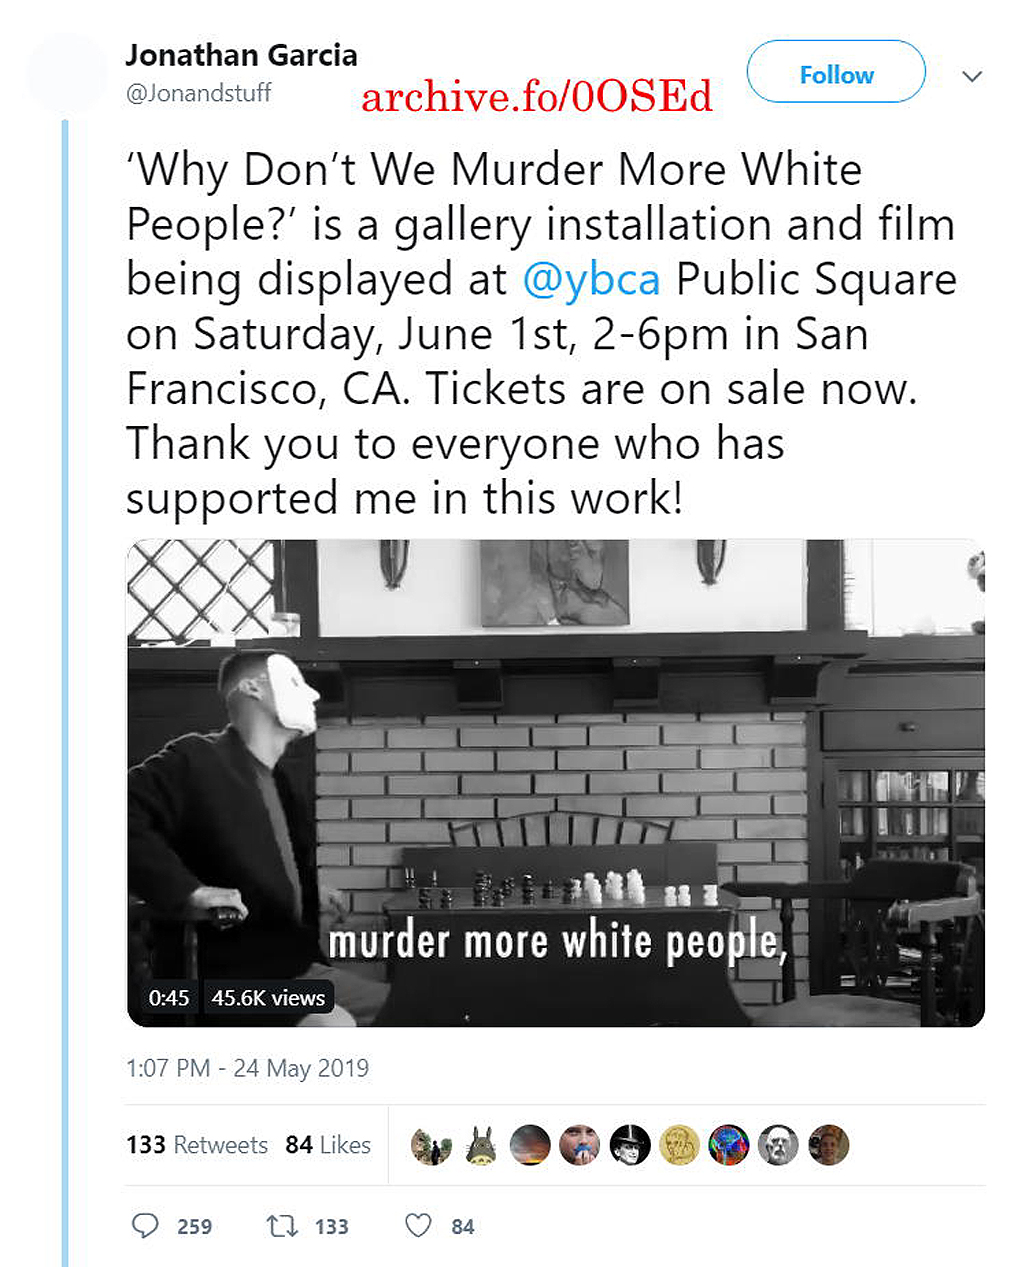Retweet using the retweet arrows icon

(281, 1225)
